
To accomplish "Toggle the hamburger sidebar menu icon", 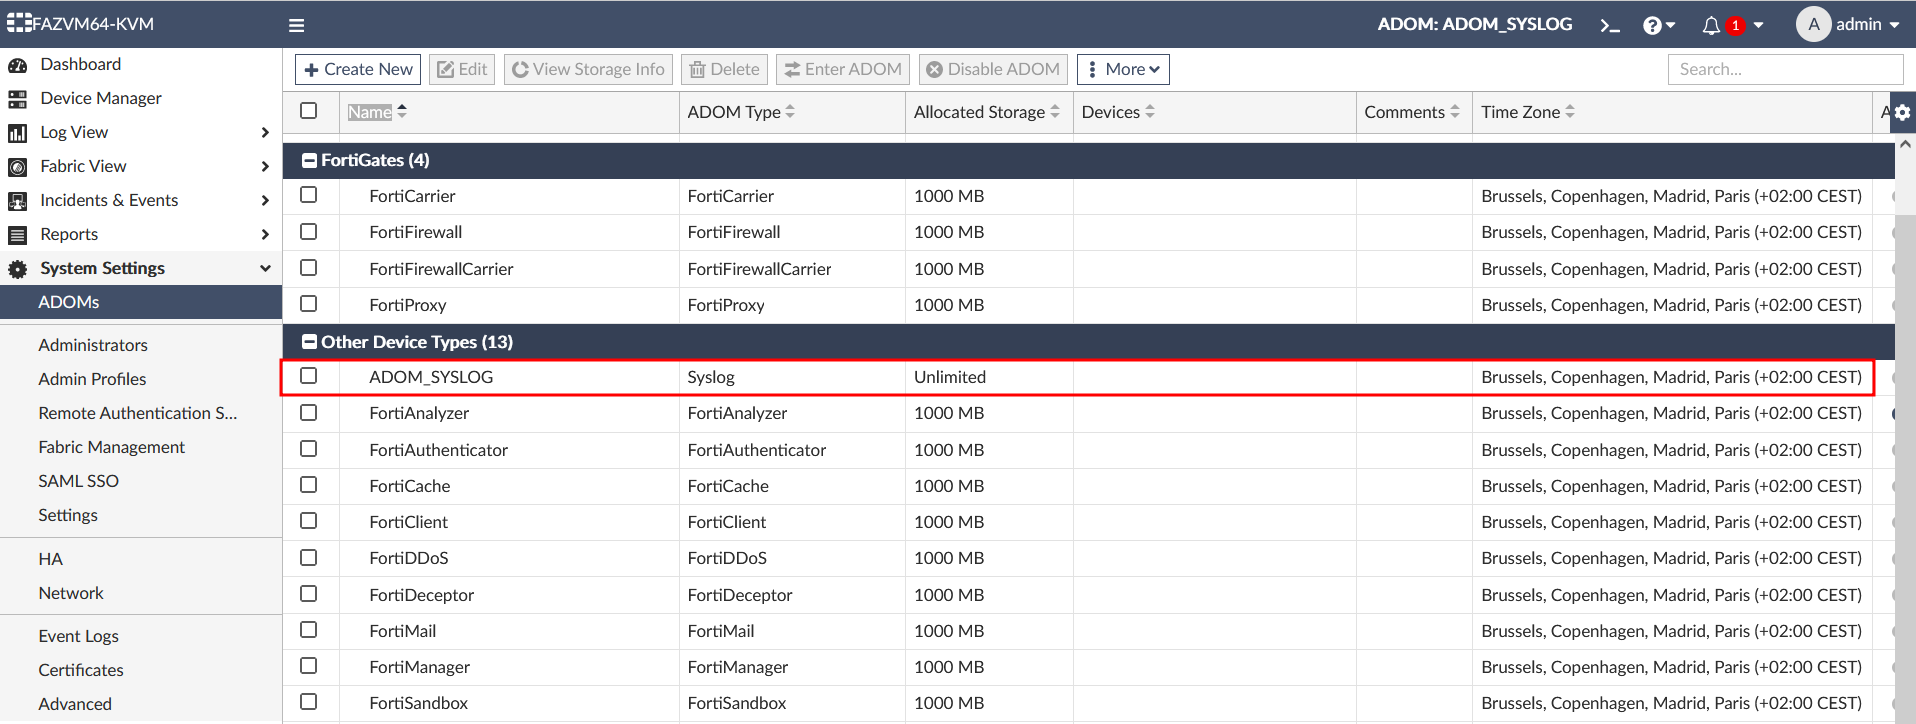I will point(296,25).
